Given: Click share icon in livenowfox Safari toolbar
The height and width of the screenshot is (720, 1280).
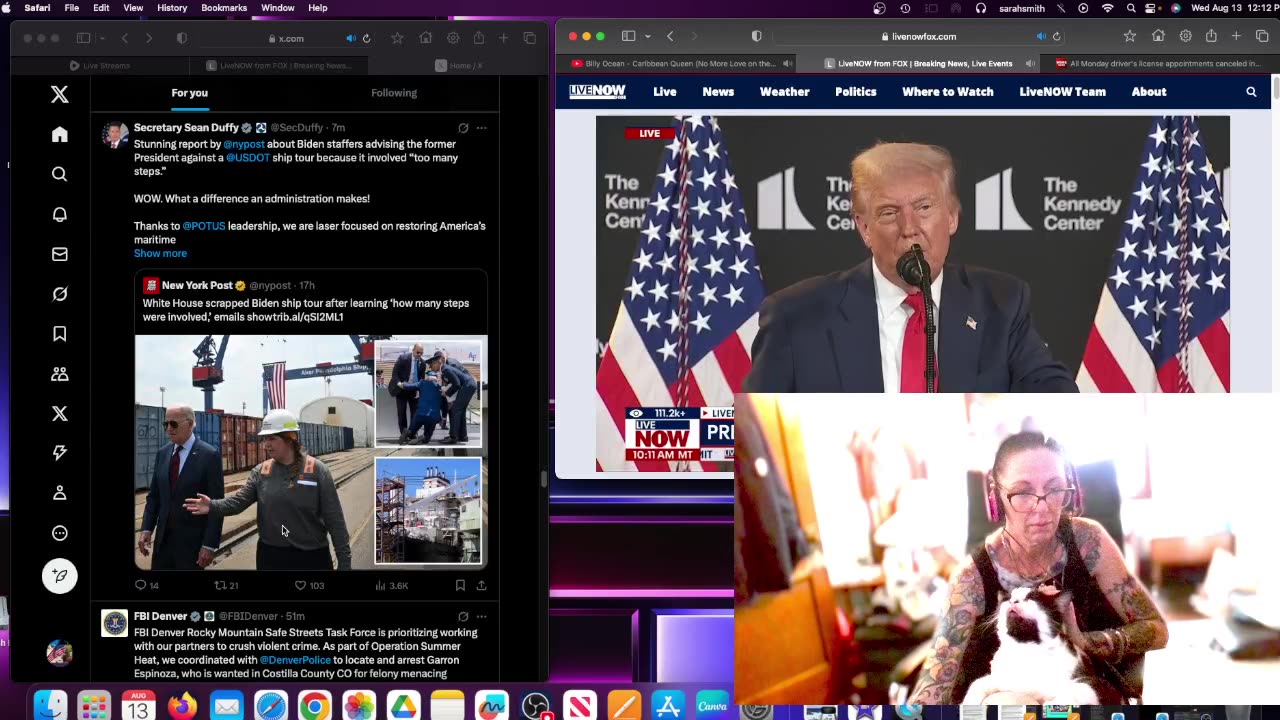Looking at the screenshot, I should (x=1211, y=36).
